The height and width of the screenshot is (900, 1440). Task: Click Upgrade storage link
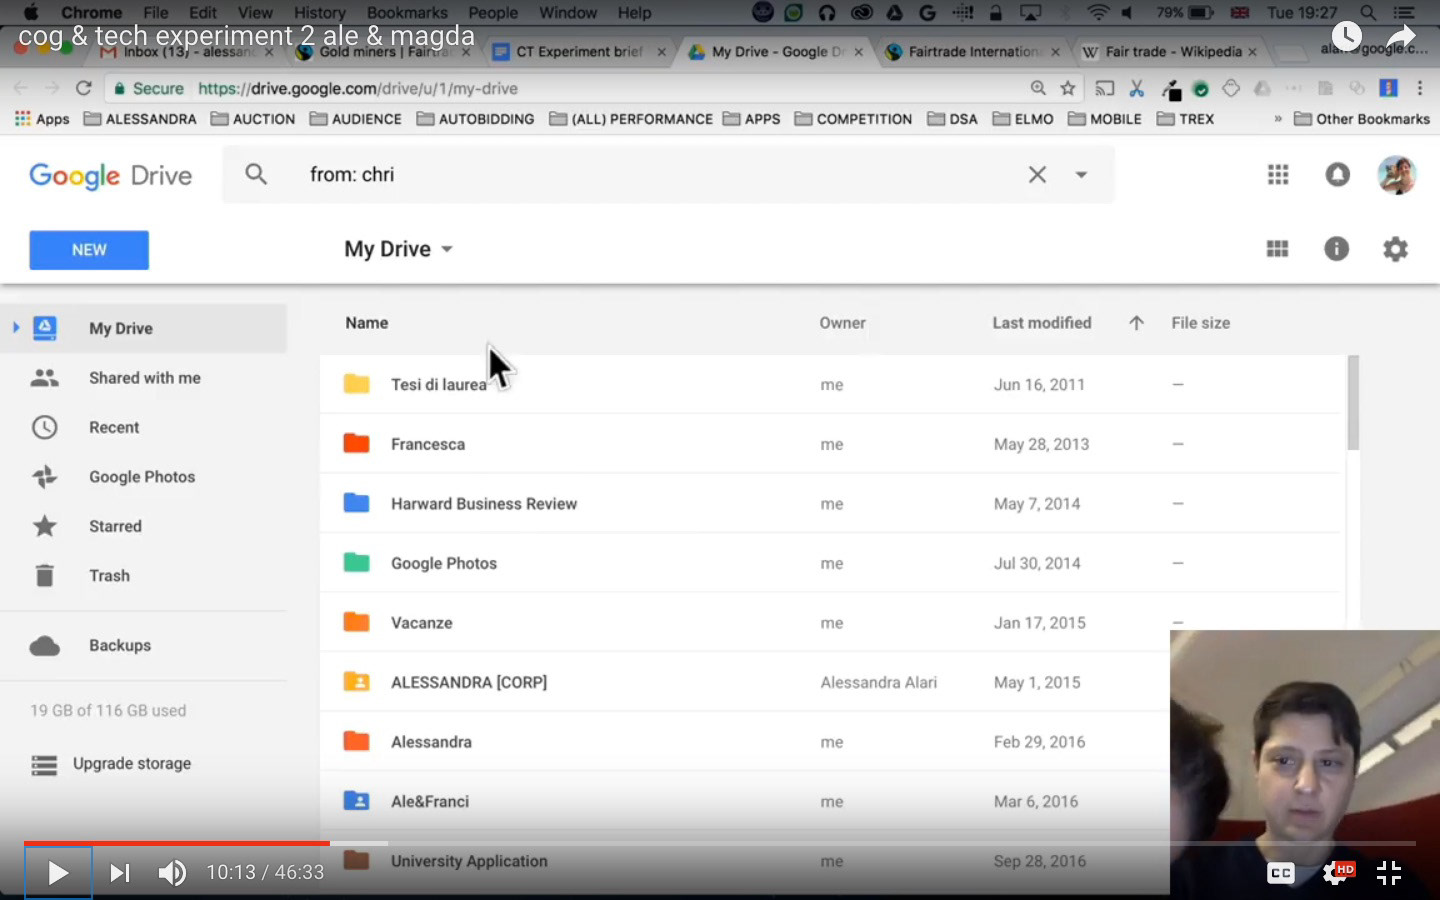click(132, 763)
